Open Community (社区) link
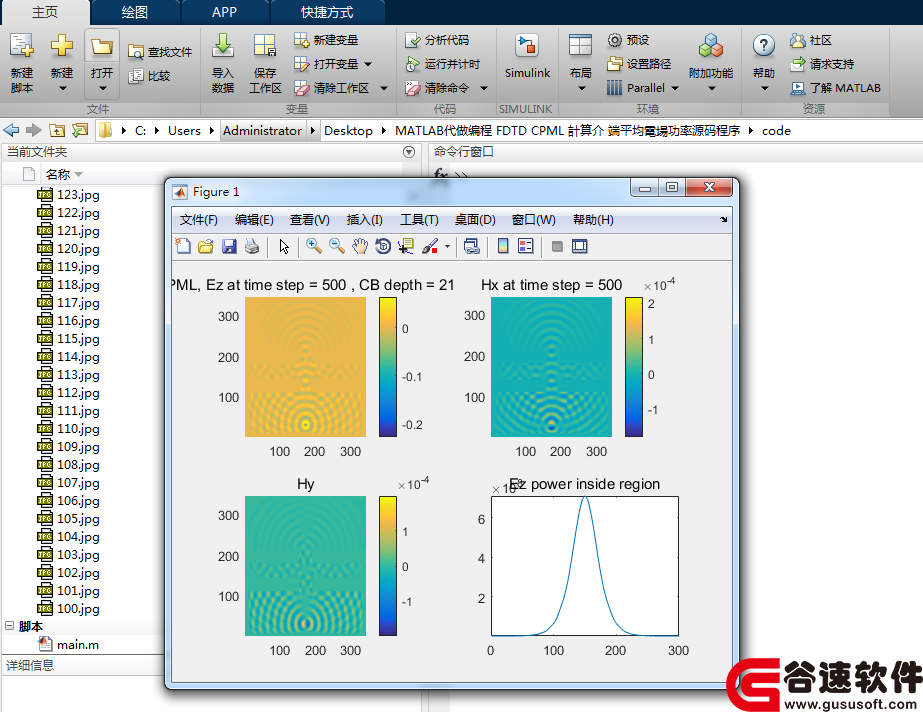The image size is (923, 712). click(811, 40)
